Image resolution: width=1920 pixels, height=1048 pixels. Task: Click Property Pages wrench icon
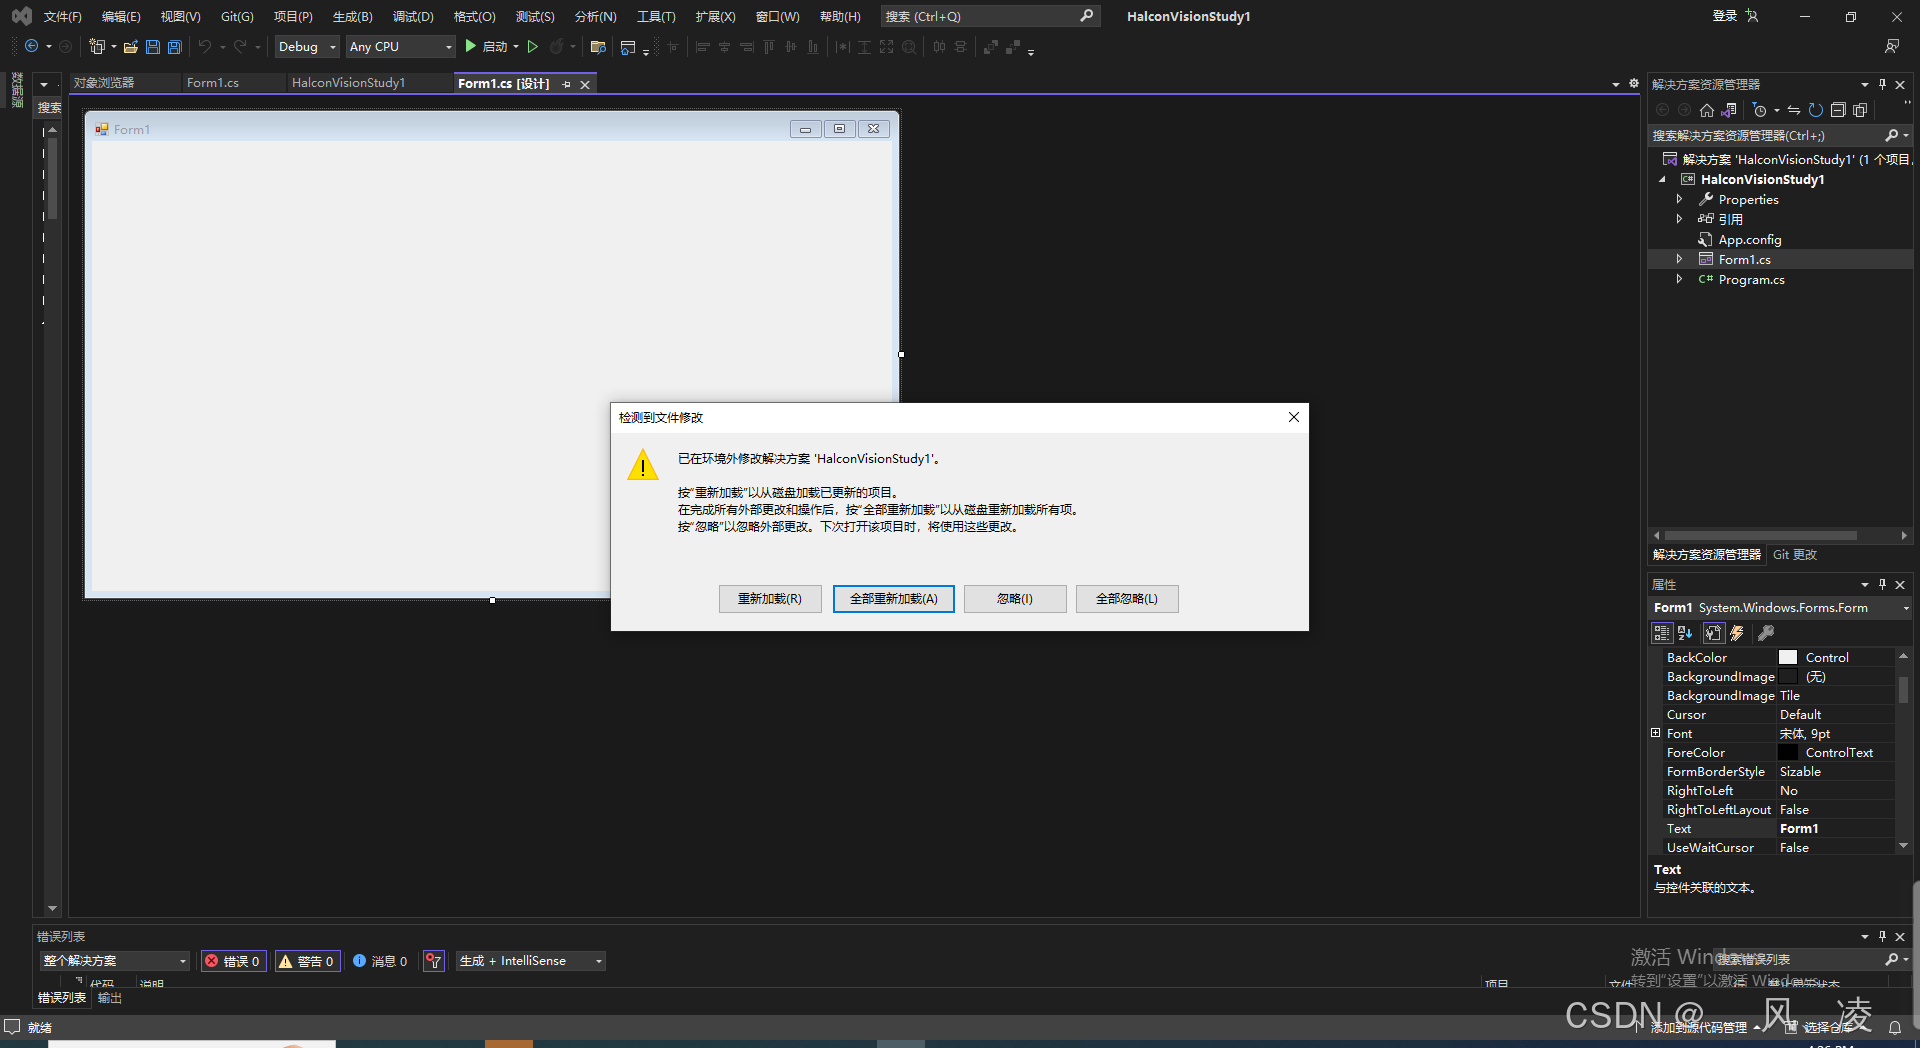click(1766, 633)
